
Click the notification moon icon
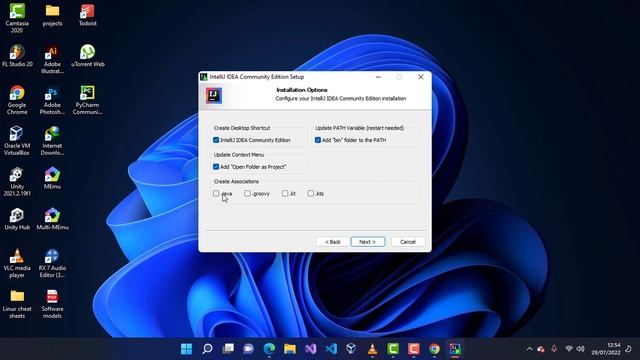pos(629,349)
